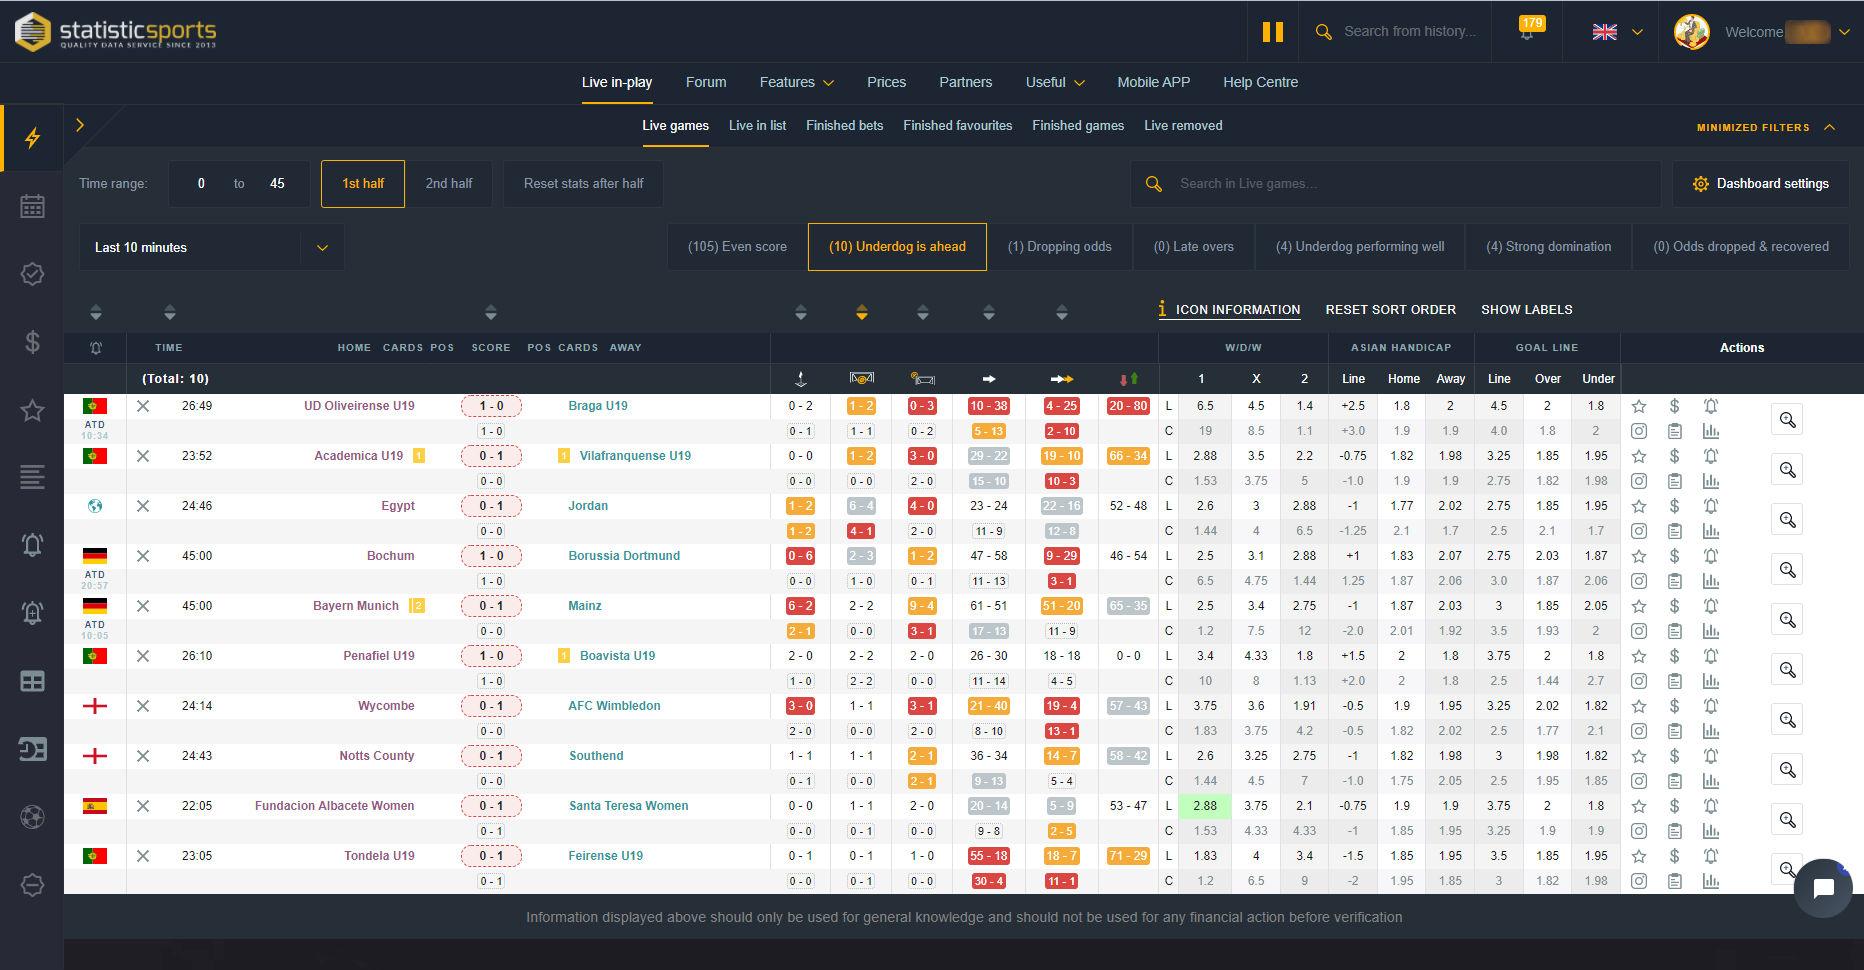
Task: Select the Strong domination filter
Action: 1548,247
